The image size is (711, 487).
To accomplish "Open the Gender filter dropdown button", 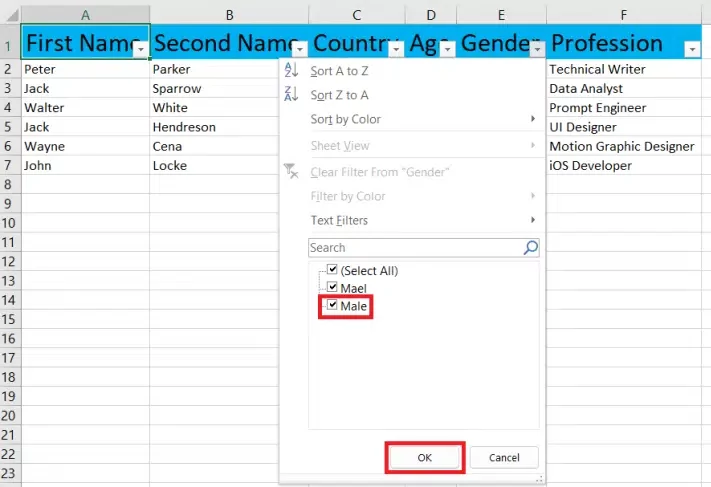I will (x=537, y=49).
